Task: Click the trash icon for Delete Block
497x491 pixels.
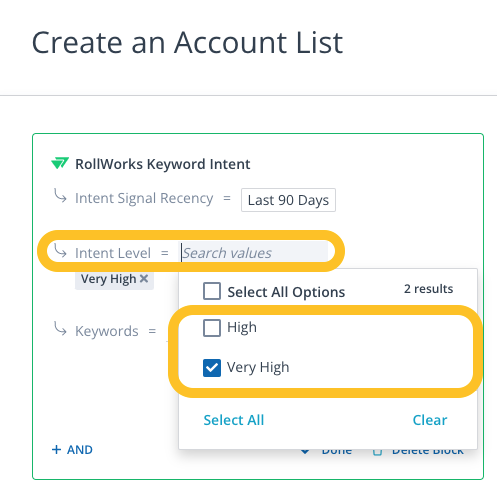Action: point(377,451)
